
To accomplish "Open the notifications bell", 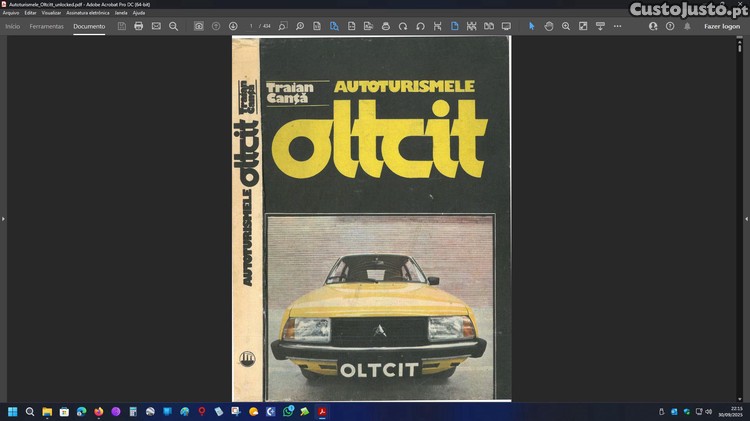I will tap(686, 26).
